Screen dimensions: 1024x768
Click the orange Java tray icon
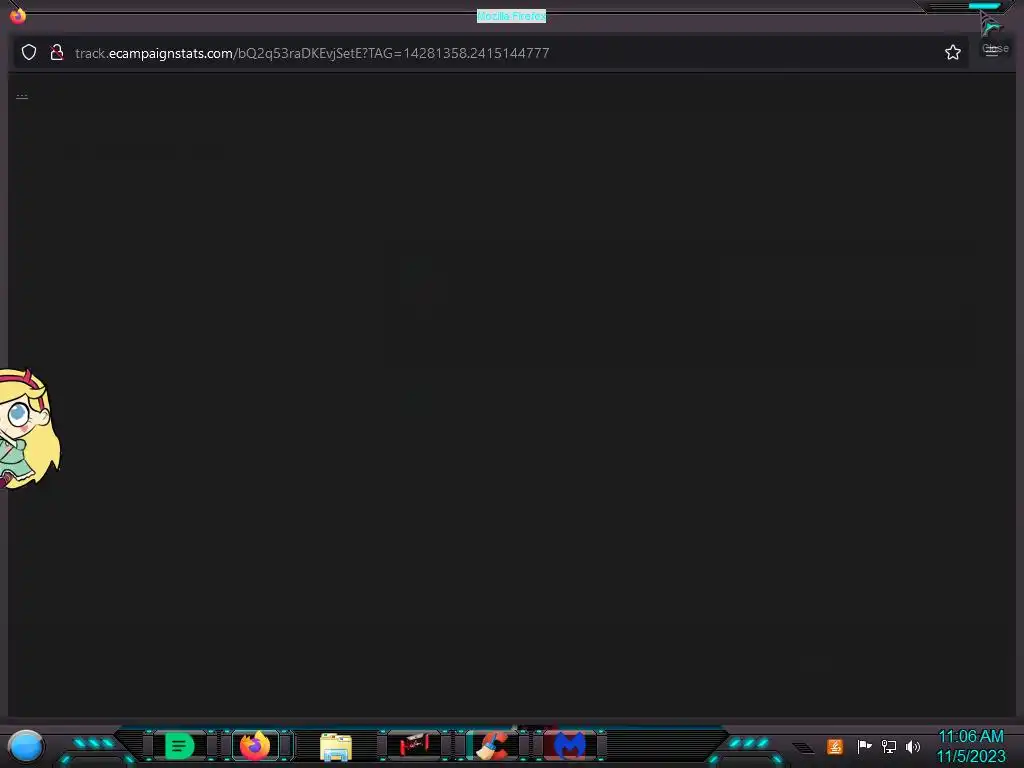[835, 746]
